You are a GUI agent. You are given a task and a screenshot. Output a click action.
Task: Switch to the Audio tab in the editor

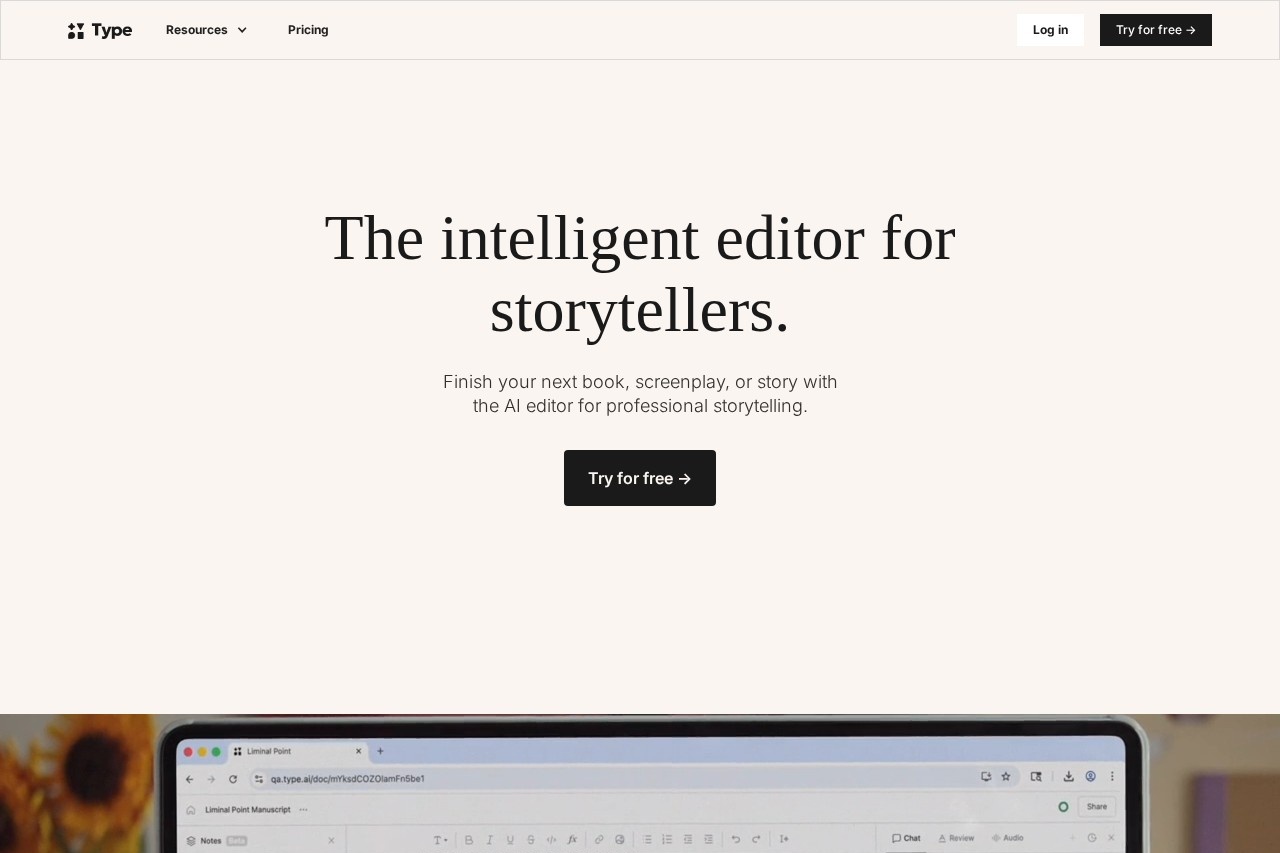pyautogui.click(x=1008, y=838)
